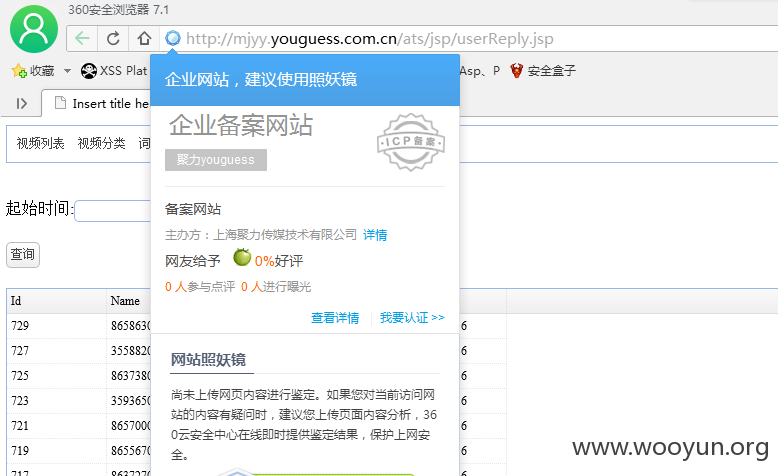
Task: Select the 企业网站，建议使用照妖镜 popup header
Action: pos(305,80)
